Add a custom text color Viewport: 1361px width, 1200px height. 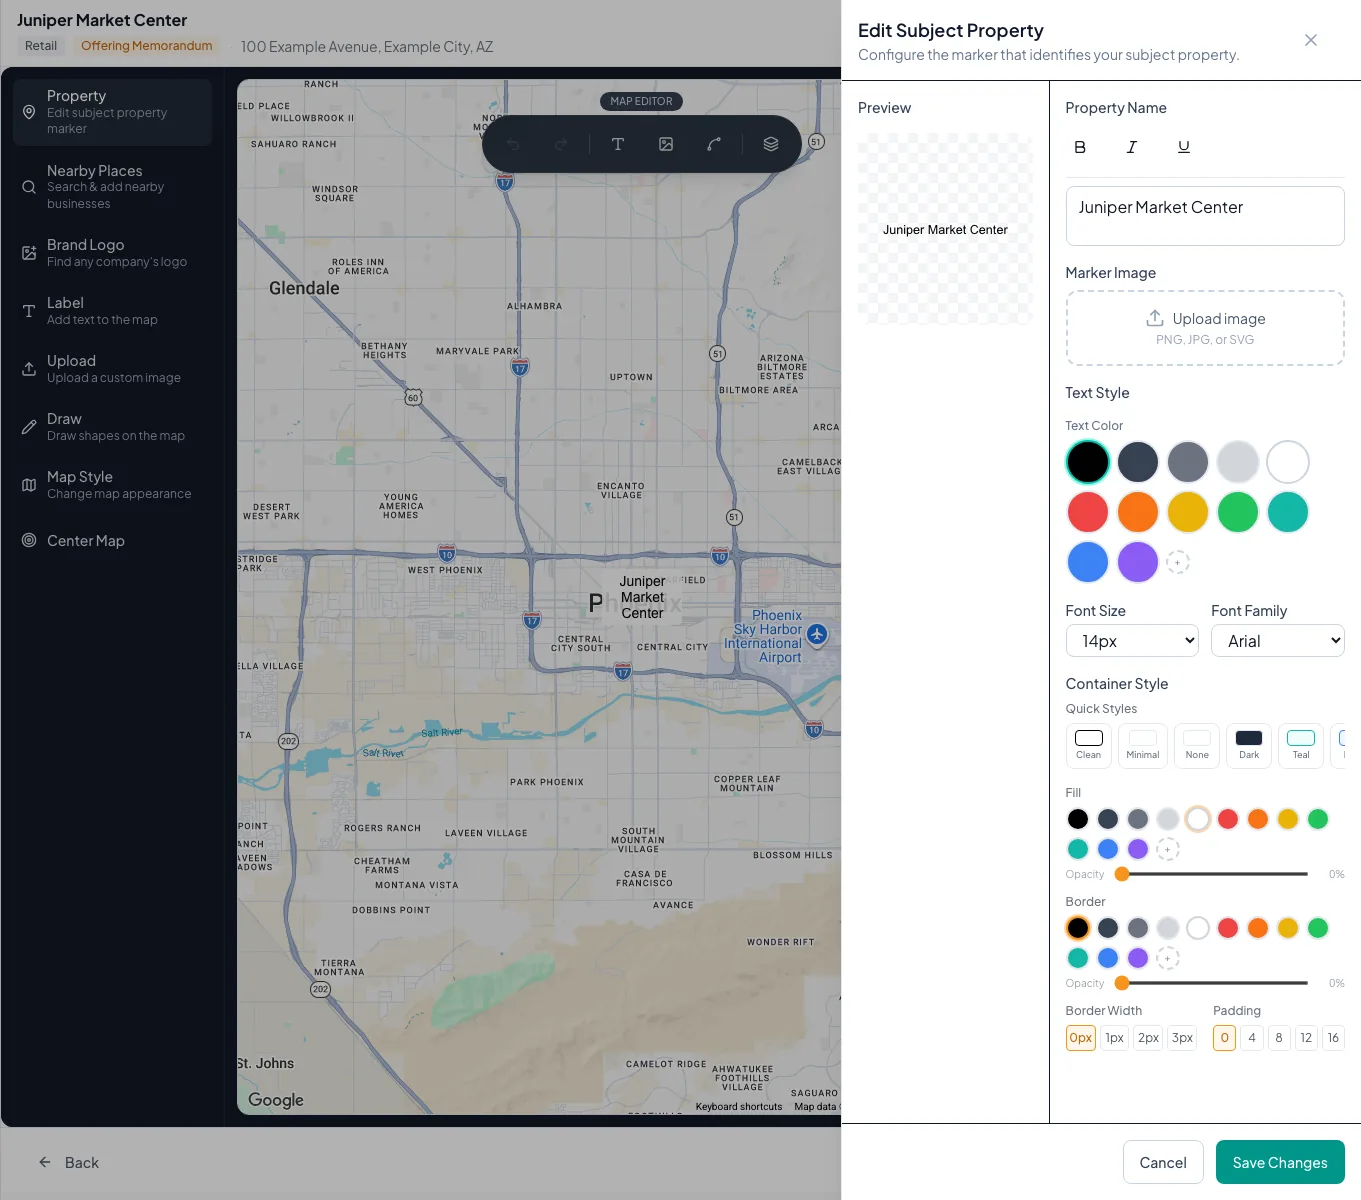[1178, 562]
